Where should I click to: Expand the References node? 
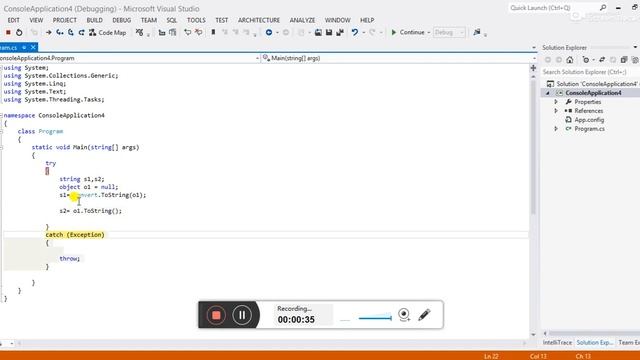556,111
